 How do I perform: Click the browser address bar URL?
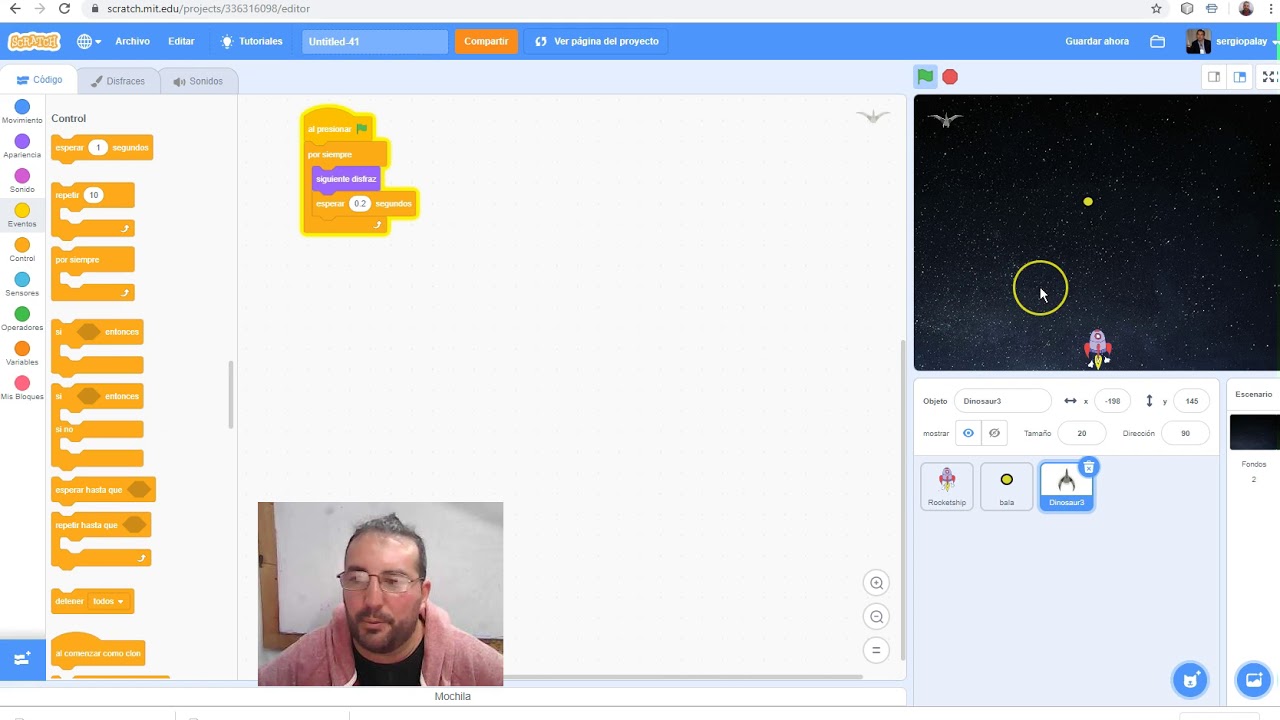208,9
